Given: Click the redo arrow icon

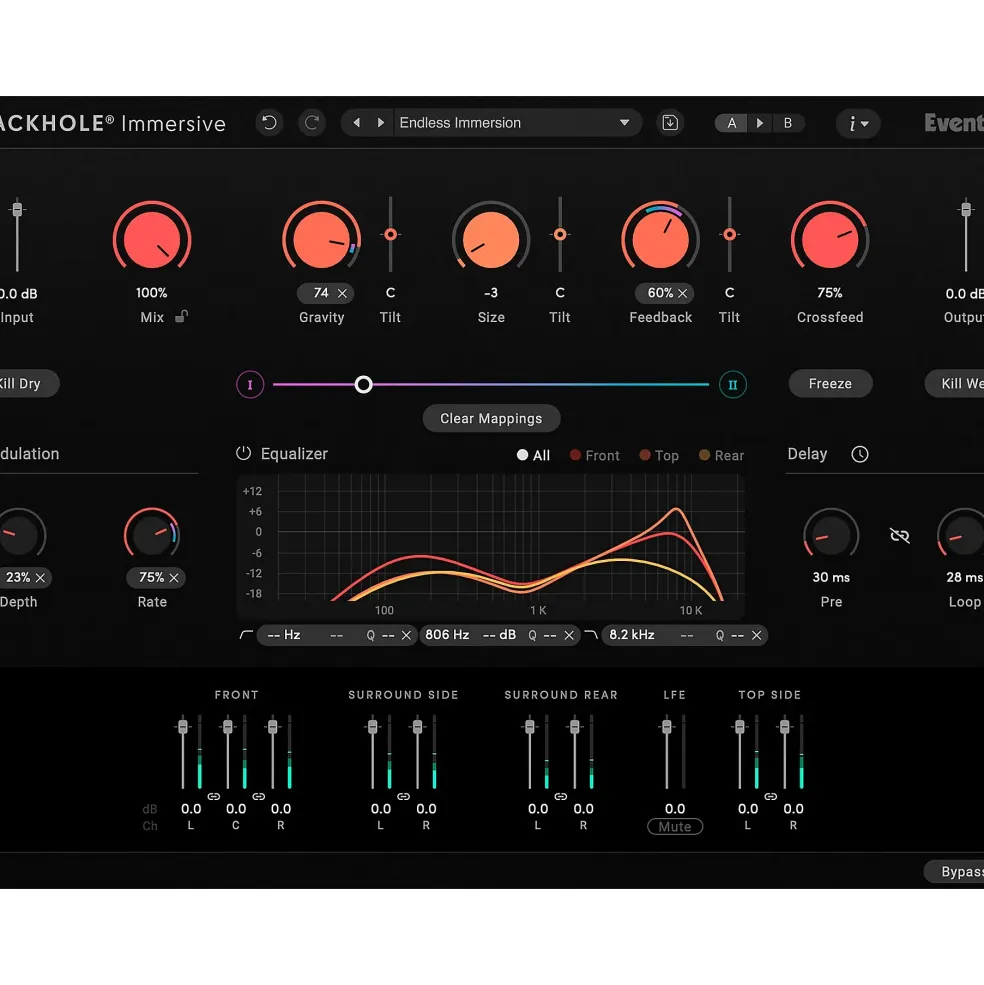Looking at the screenshot, I should tap(312, 122).
